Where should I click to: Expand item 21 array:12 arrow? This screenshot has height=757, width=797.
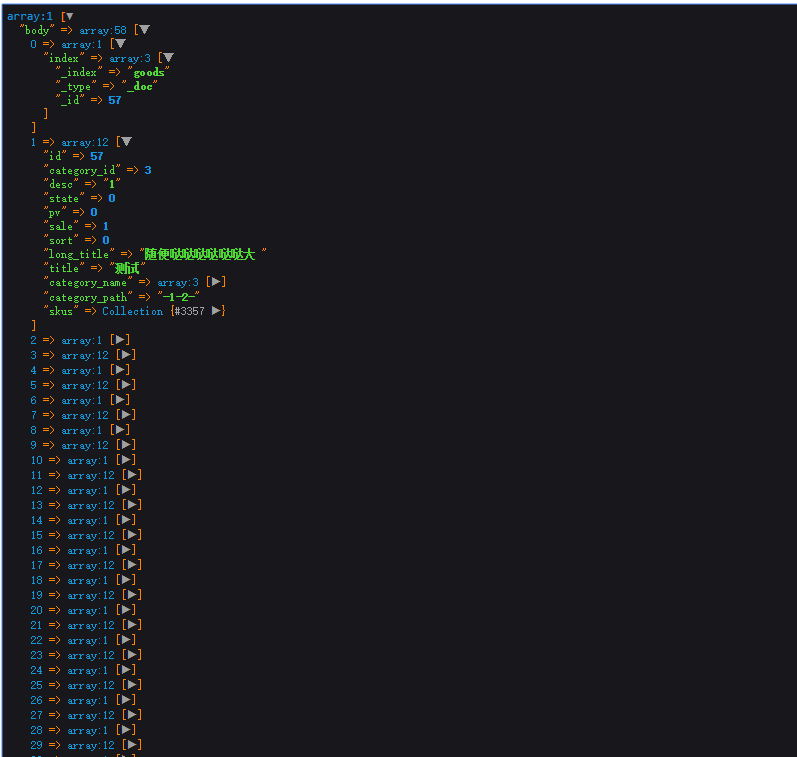tap(133, 625)
